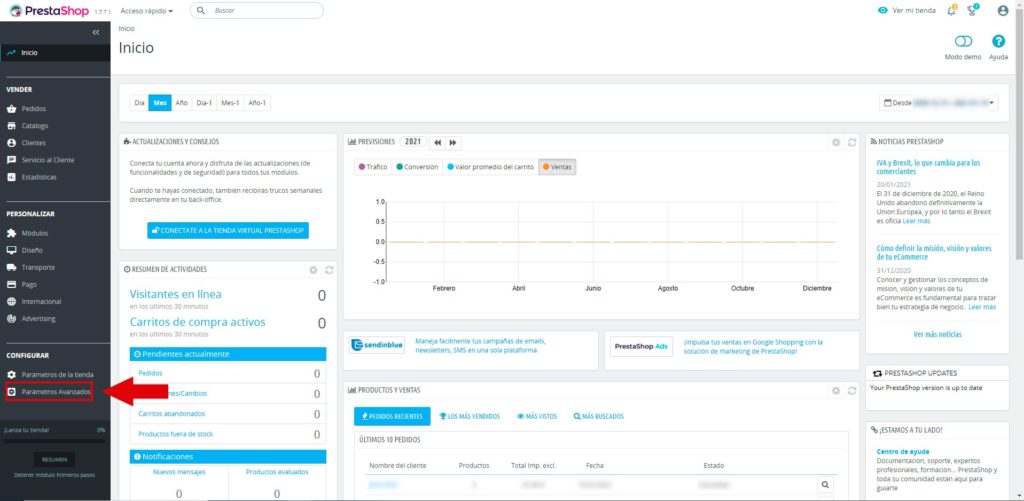Collapse the sidebar with double chevron icon
This screenshot has height=501, width=1024.
click(x=96, y=32)
